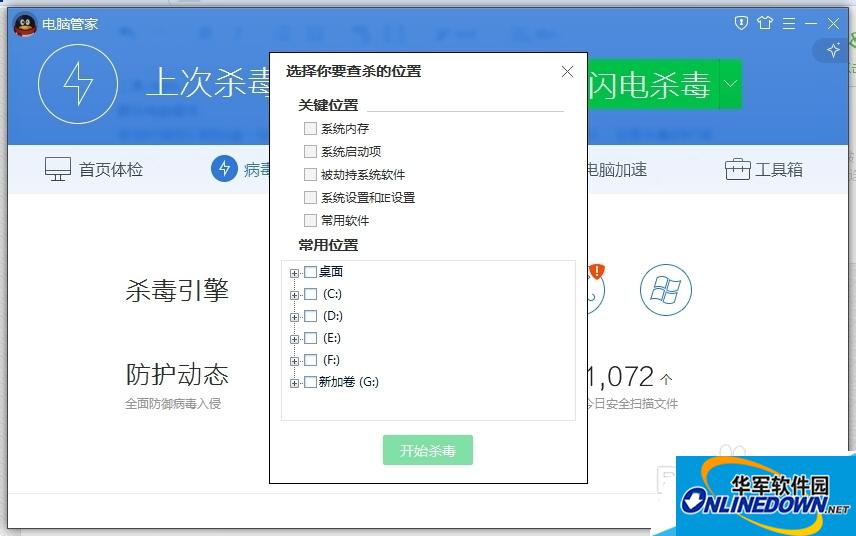Tick the 常用软件 checkbox

(x=310, y=220)
